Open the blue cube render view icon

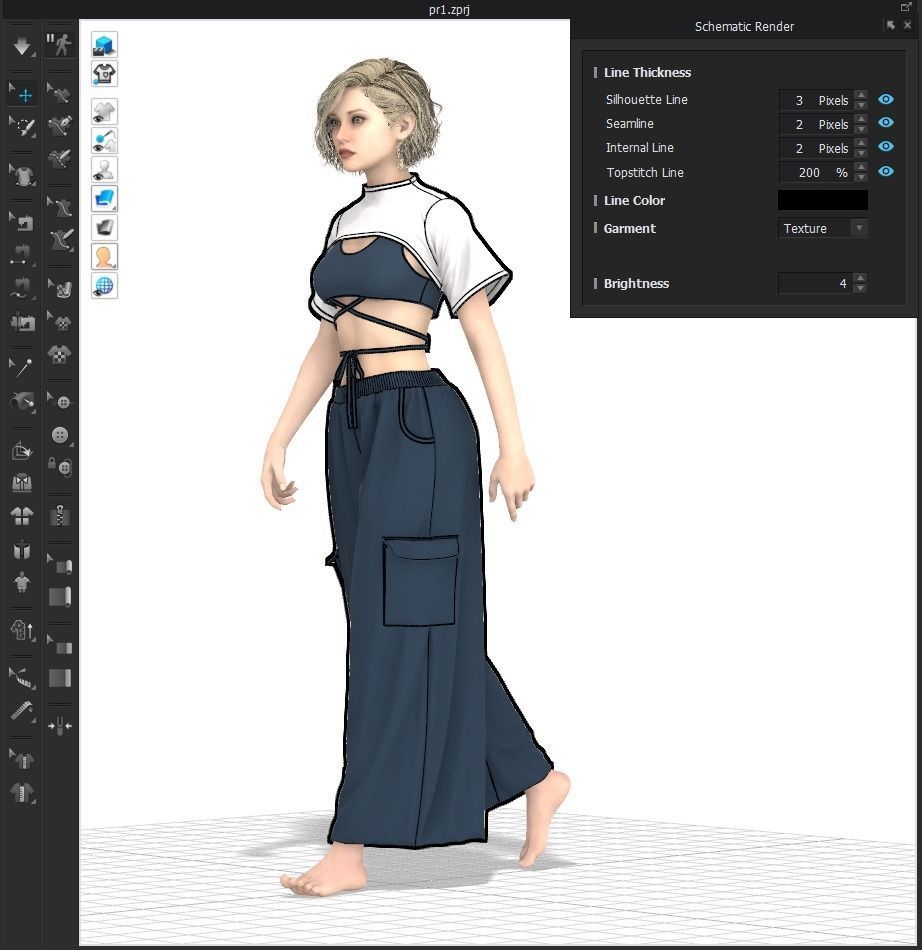tap(104, 44)
